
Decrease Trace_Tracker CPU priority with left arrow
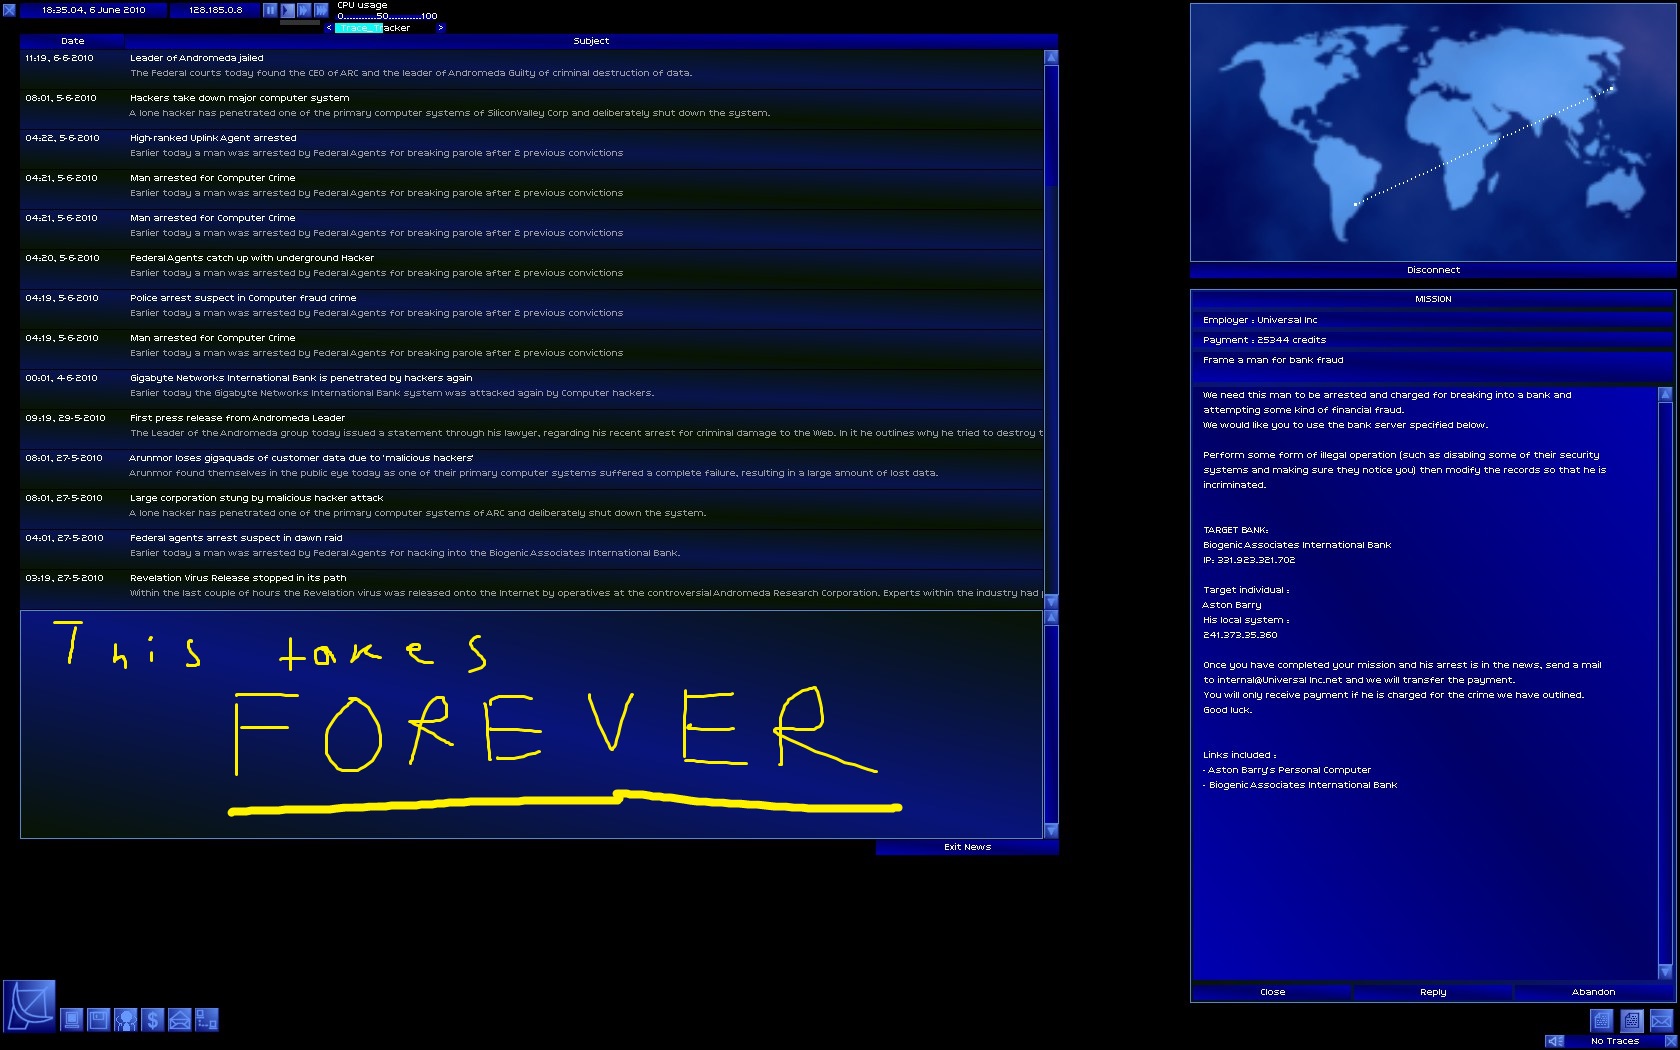329,28
